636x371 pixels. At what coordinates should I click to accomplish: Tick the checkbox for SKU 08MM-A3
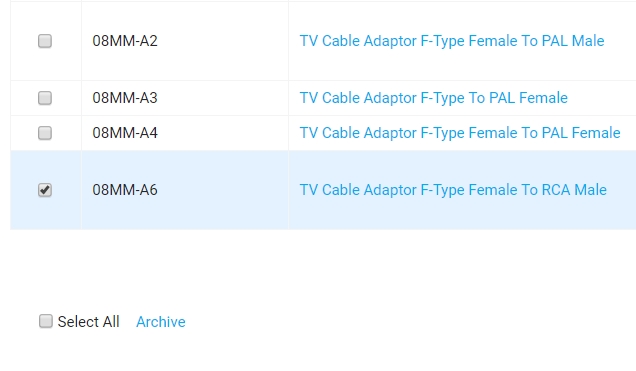click(x=45, y=98)
